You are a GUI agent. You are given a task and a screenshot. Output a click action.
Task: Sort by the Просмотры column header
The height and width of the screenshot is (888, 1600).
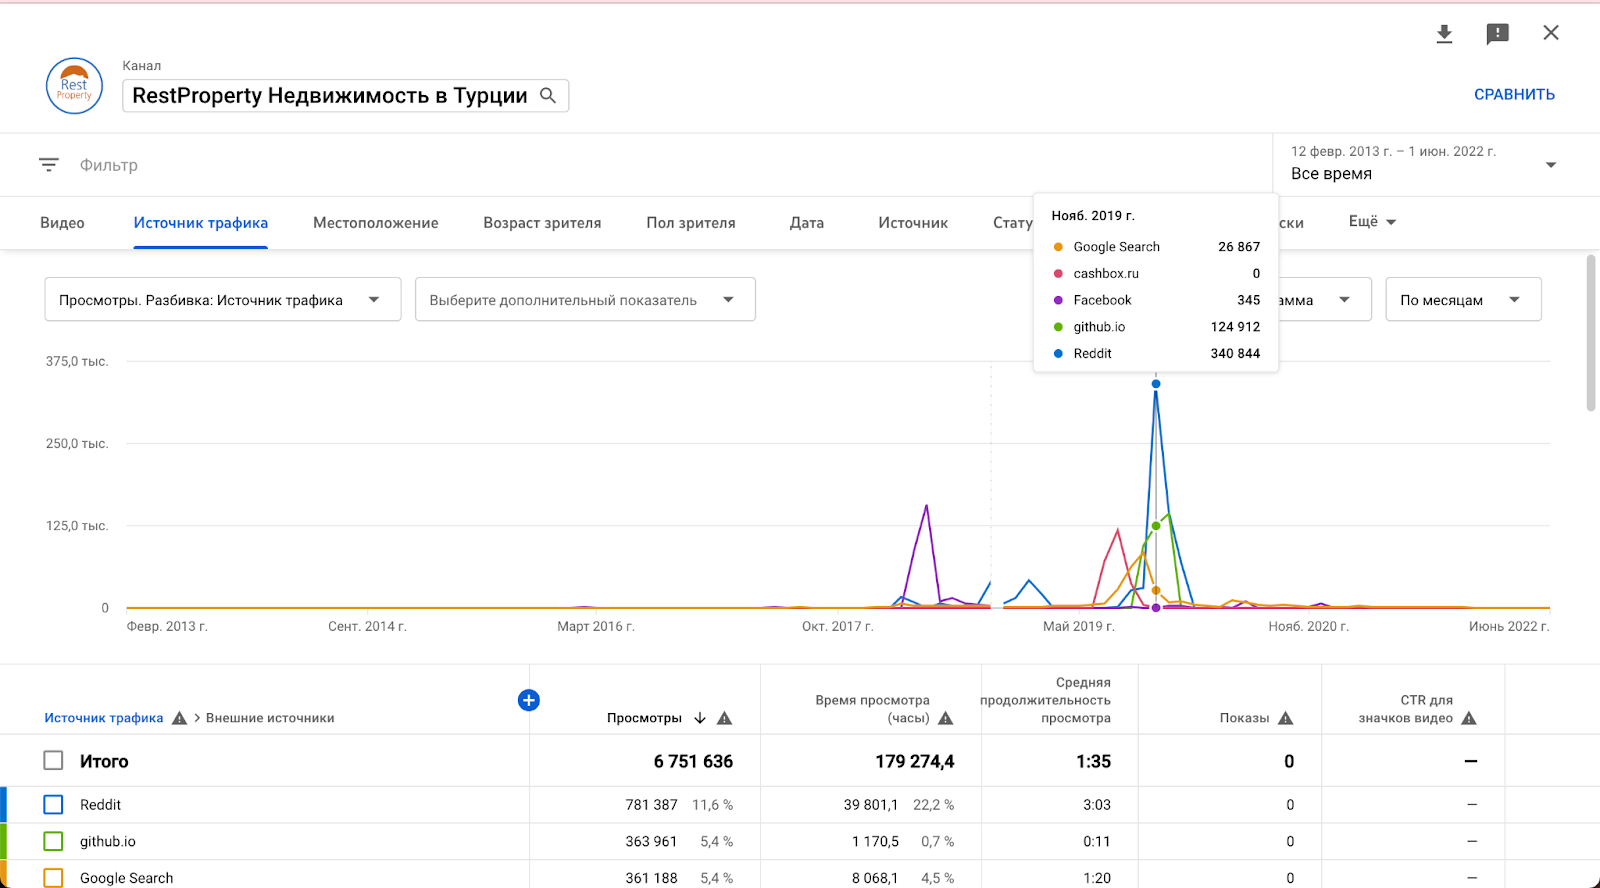pos(644,718)
